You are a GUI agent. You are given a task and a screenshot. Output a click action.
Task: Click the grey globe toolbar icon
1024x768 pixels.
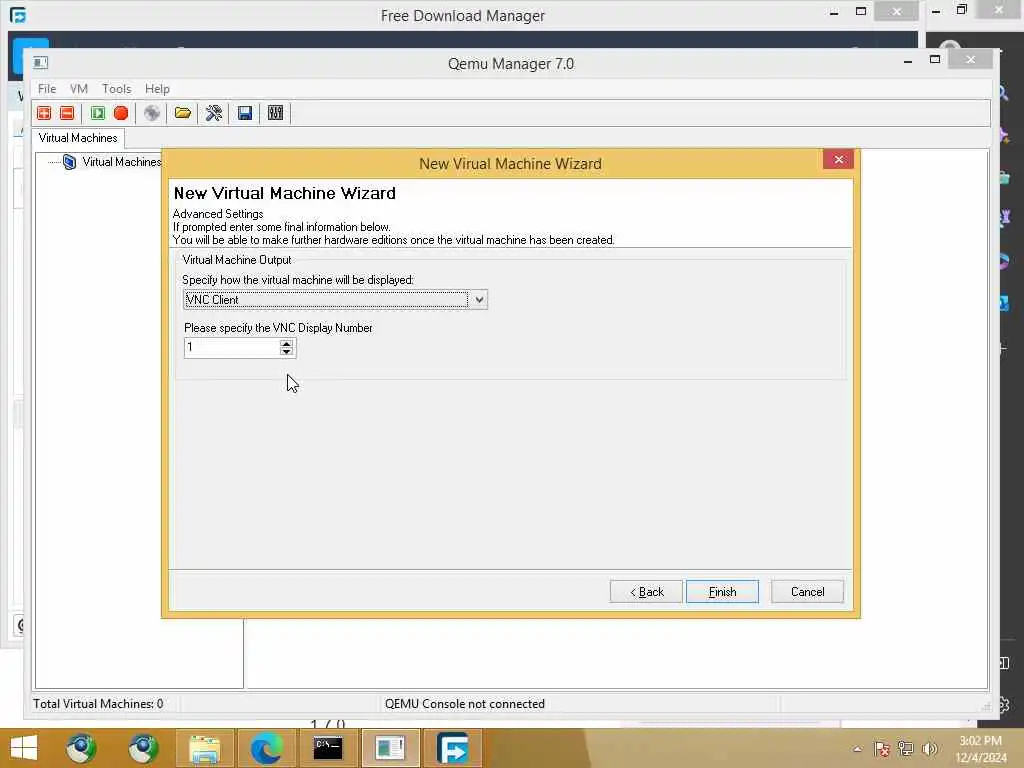[x=152, y=113]
